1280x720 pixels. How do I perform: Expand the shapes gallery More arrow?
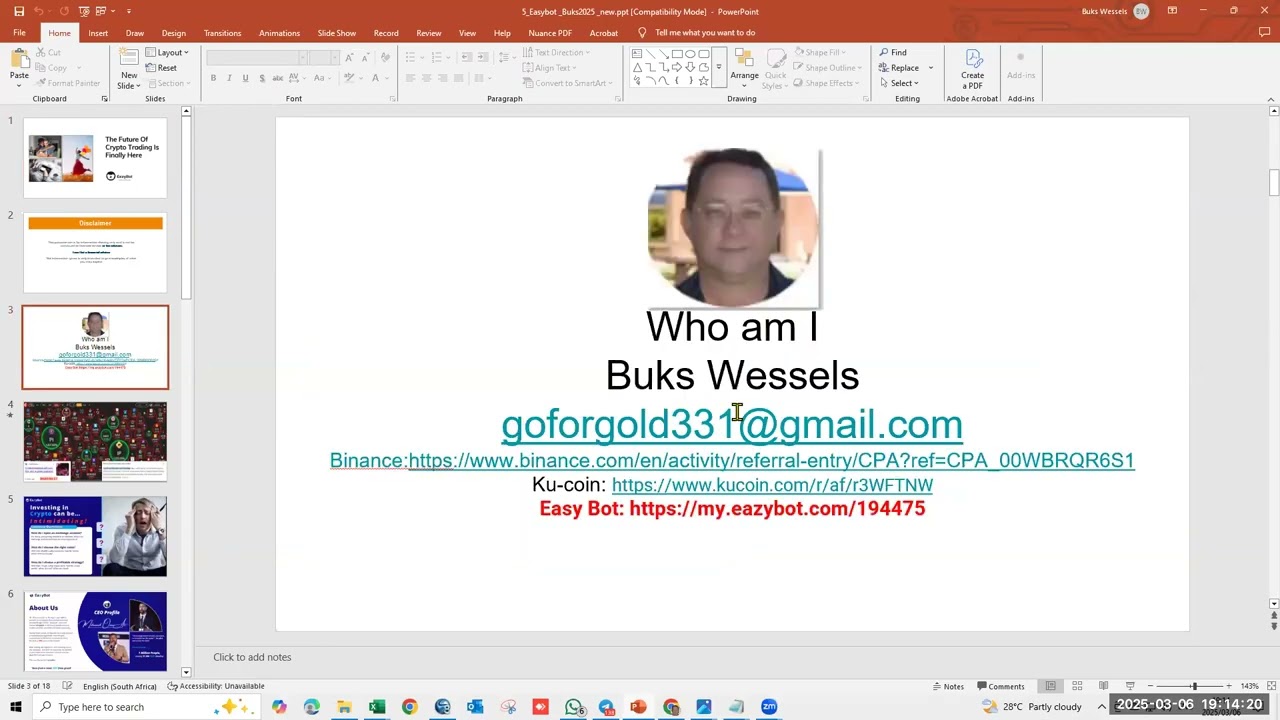718,67
